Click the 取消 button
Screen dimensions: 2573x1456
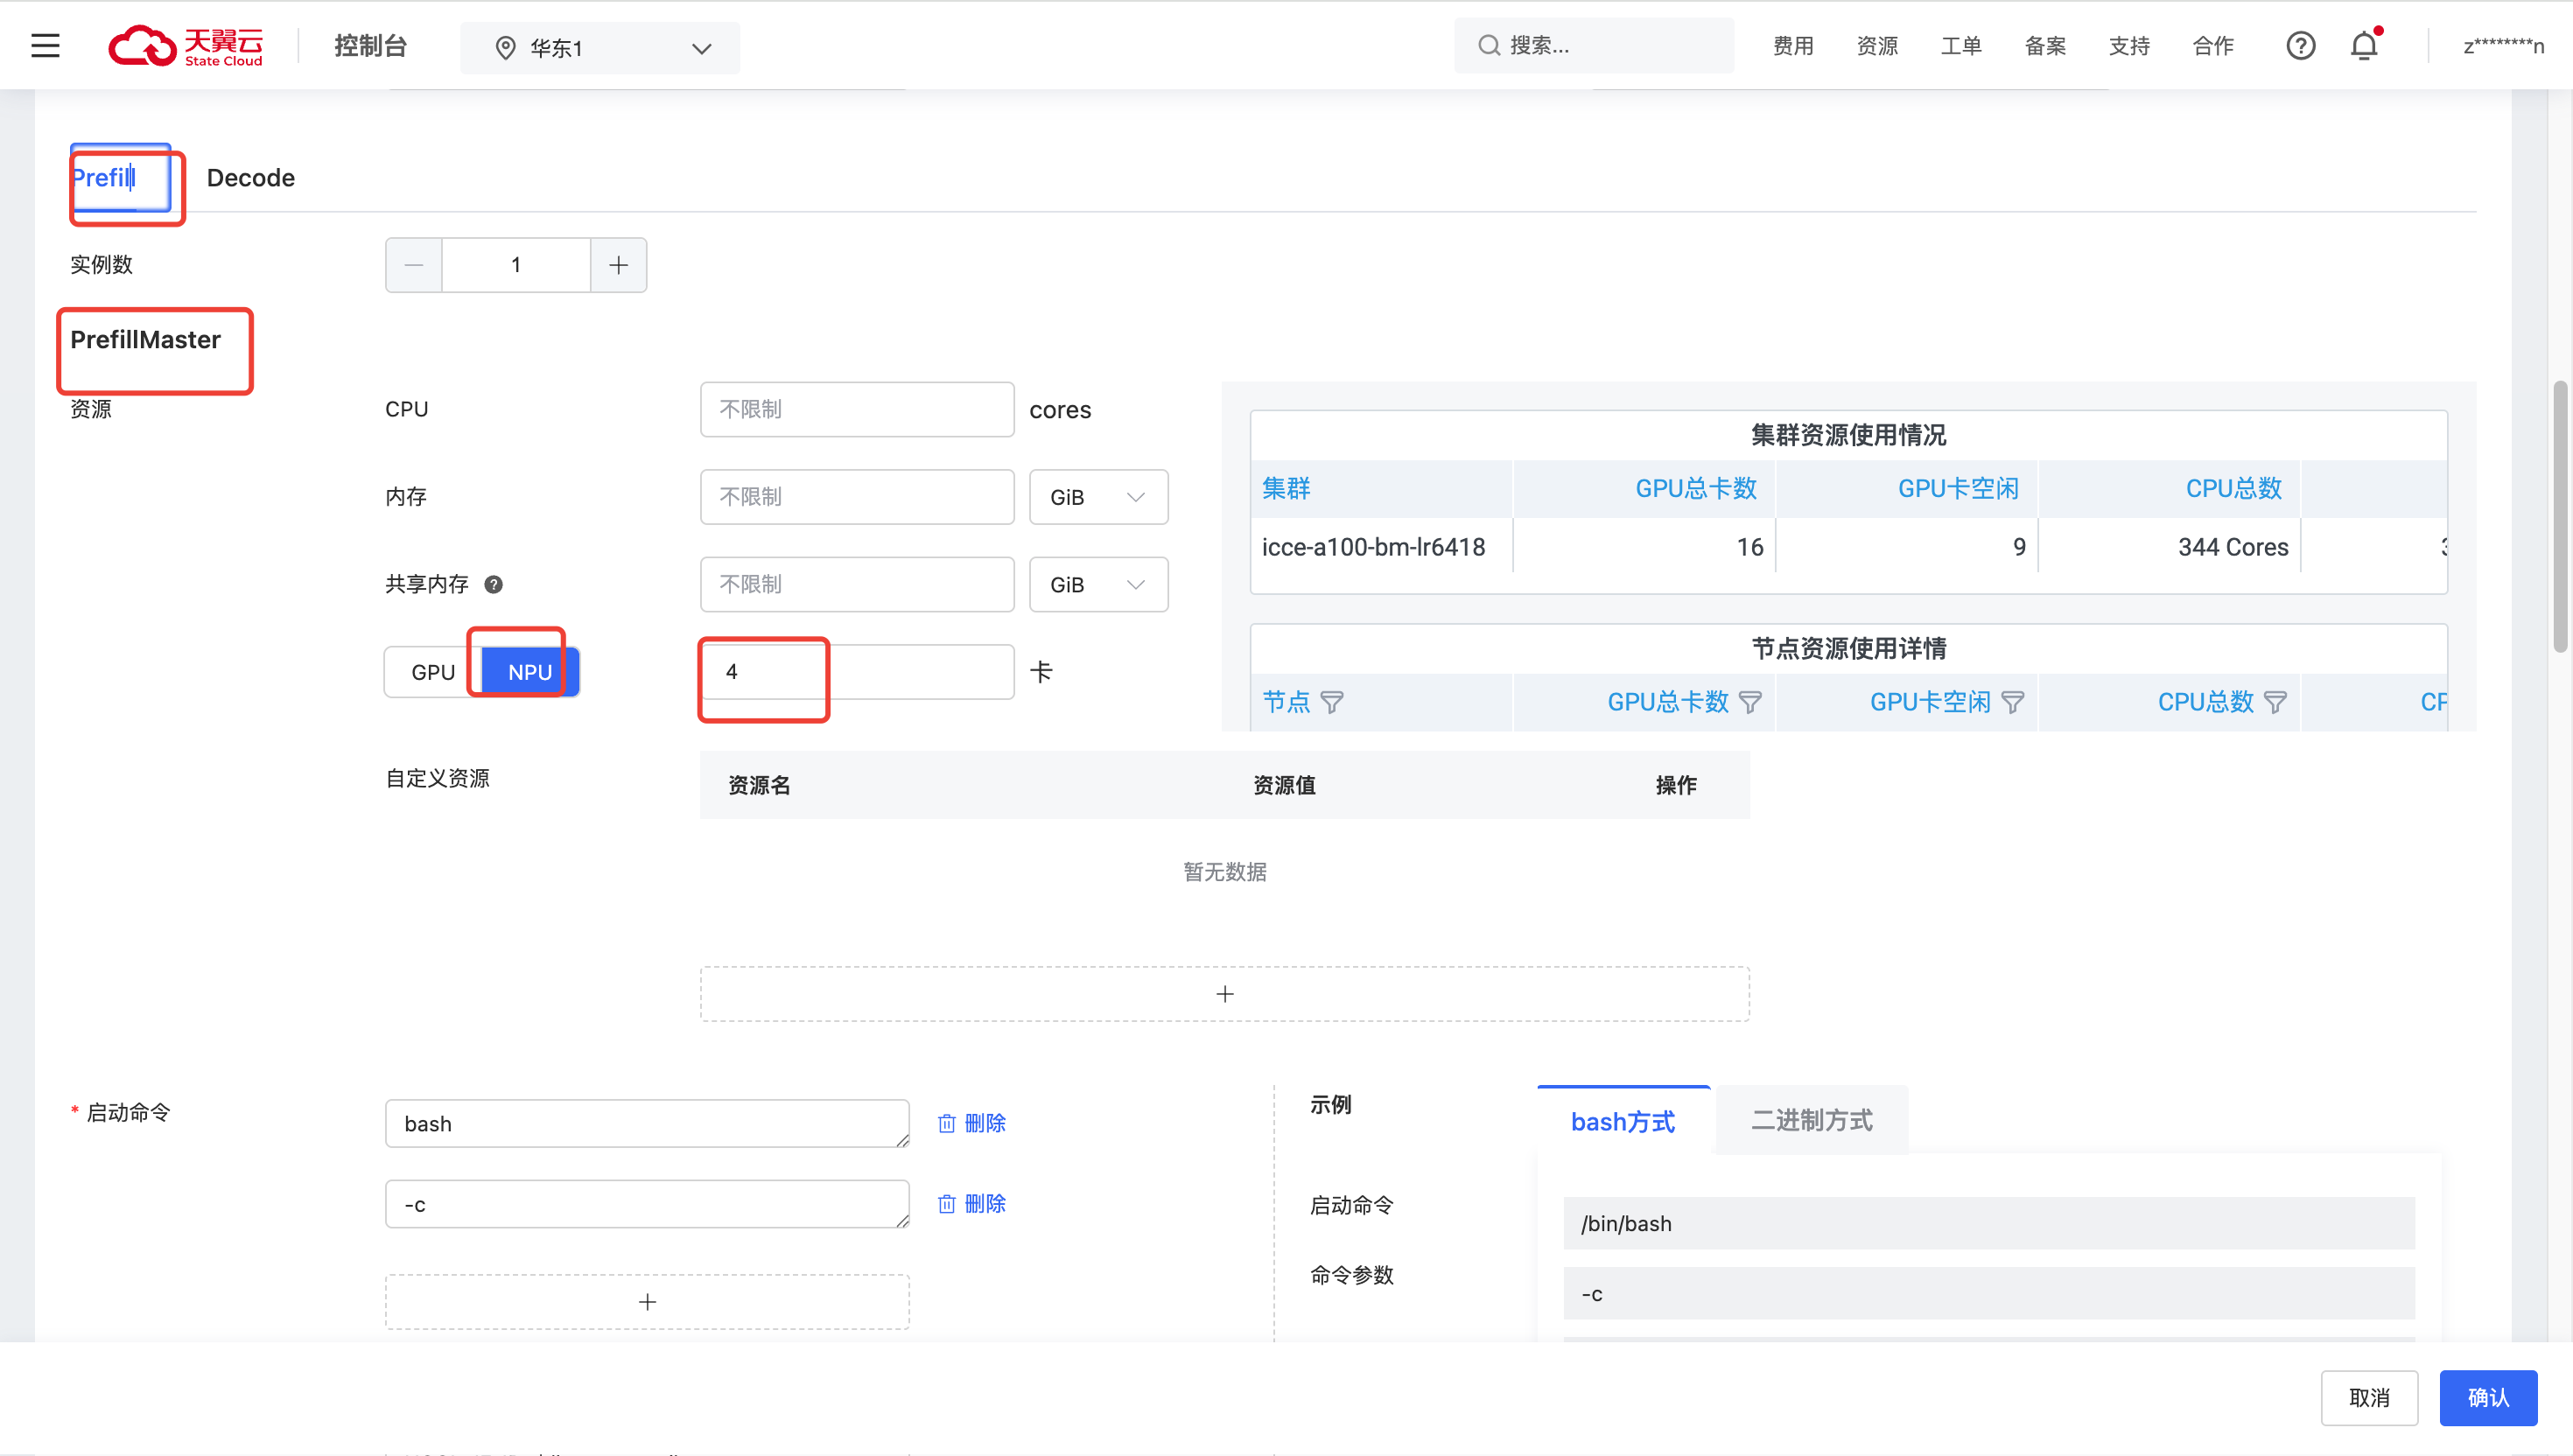click(2369, 1398)
